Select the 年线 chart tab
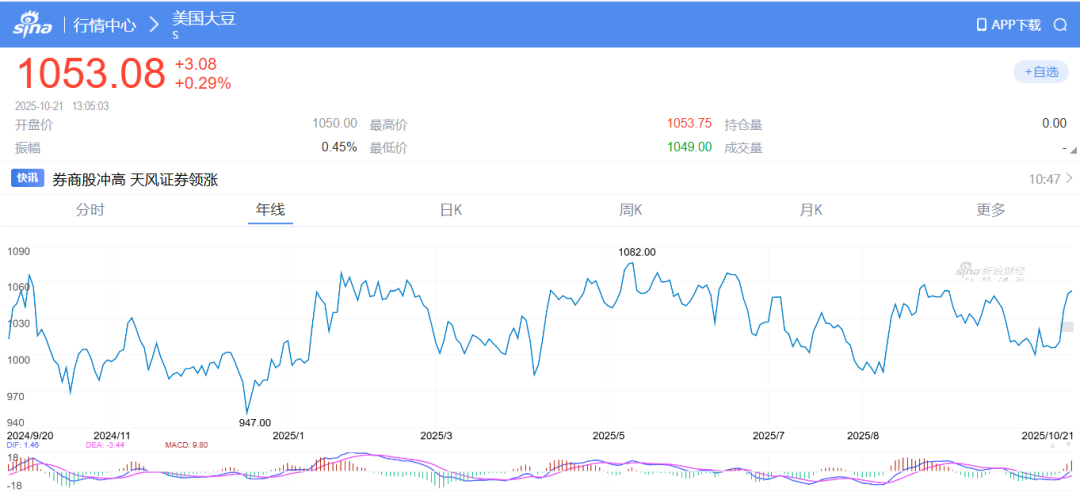Viewport: 1080px width, 492px height. pos(270,210)
